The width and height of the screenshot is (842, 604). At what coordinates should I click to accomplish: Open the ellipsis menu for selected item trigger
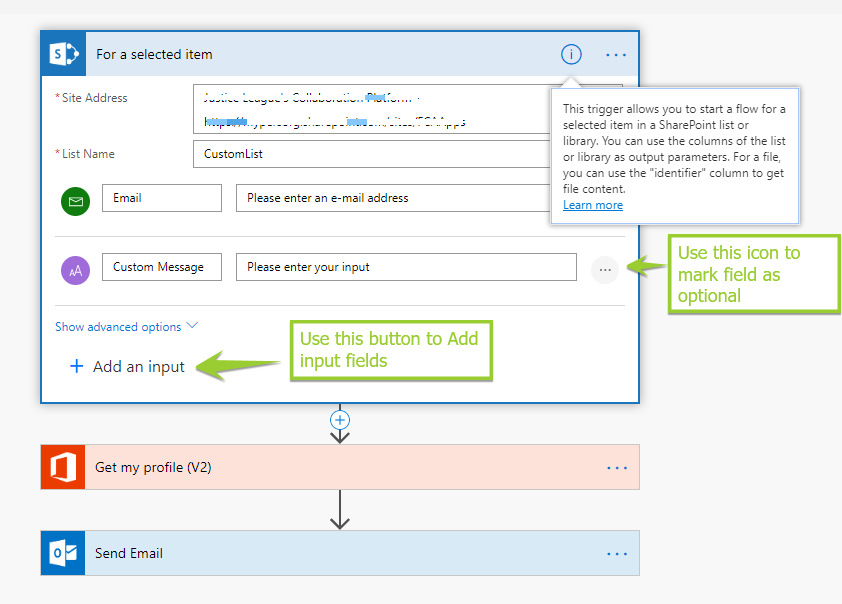[x=616, y=54]
